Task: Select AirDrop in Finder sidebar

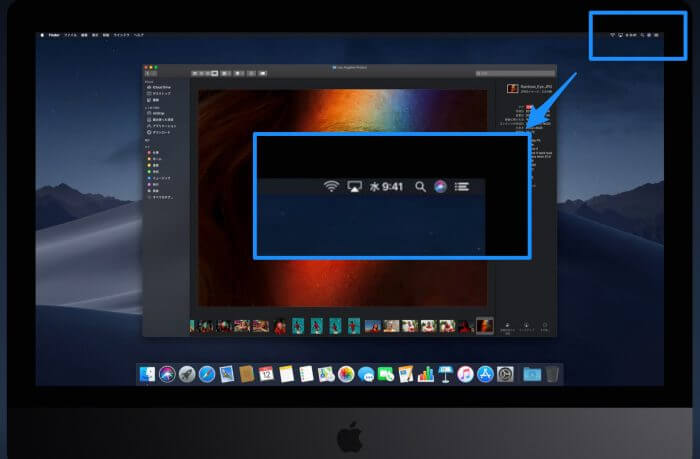Action: (x=156, y=113)
